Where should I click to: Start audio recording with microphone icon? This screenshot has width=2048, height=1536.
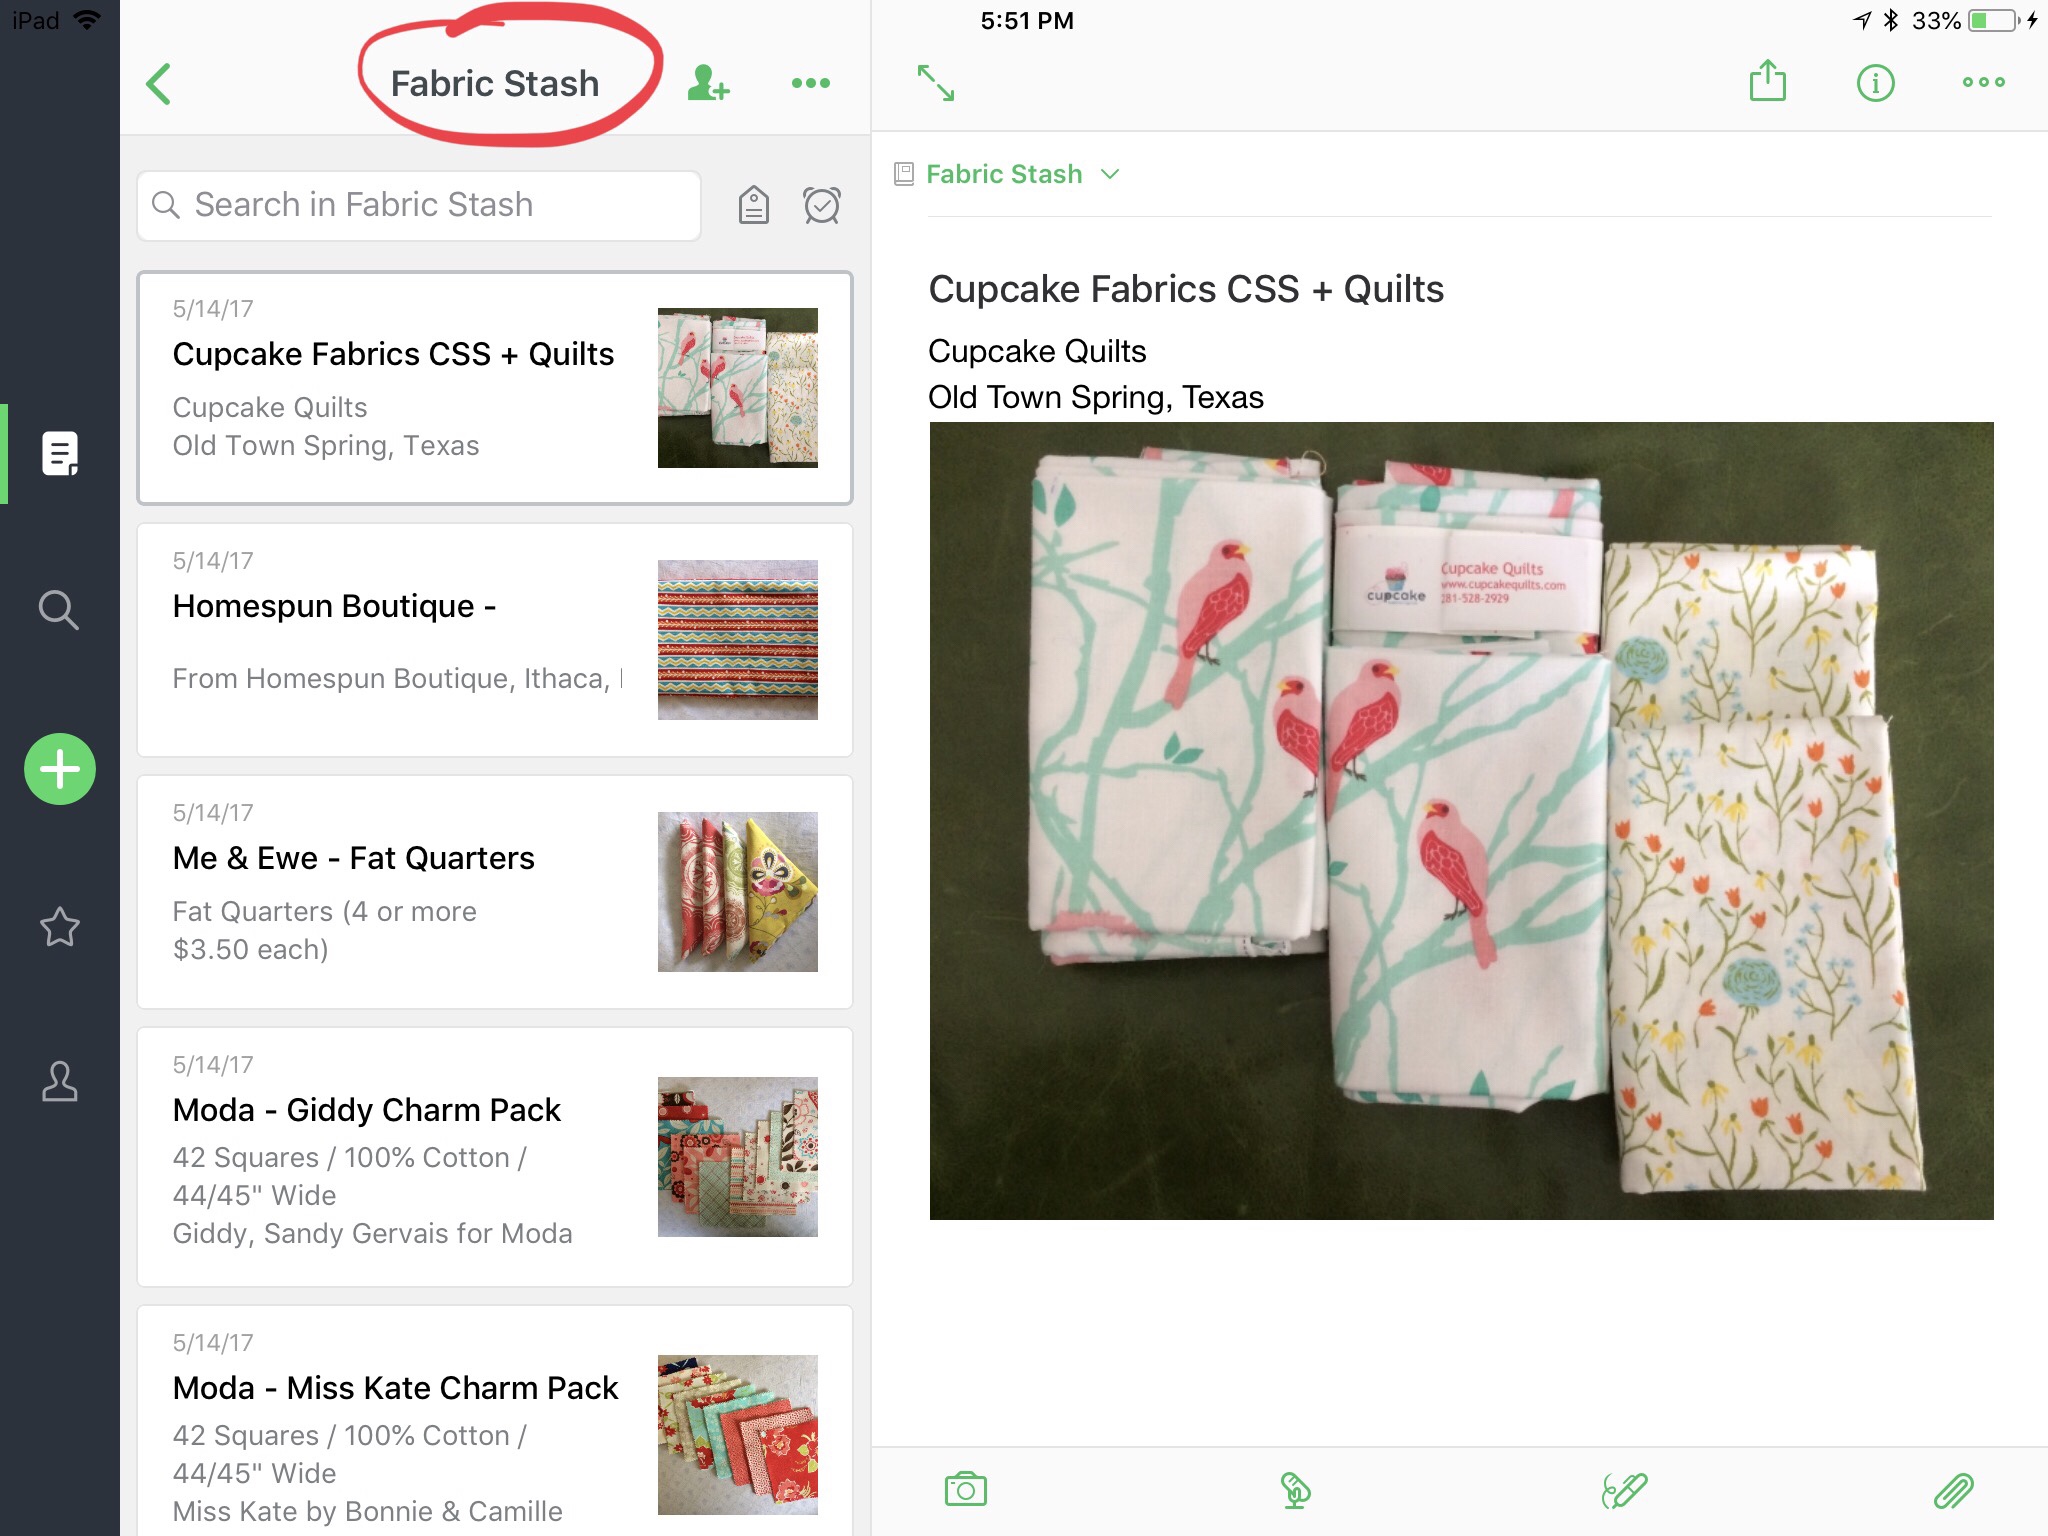coord(1295,1490)
